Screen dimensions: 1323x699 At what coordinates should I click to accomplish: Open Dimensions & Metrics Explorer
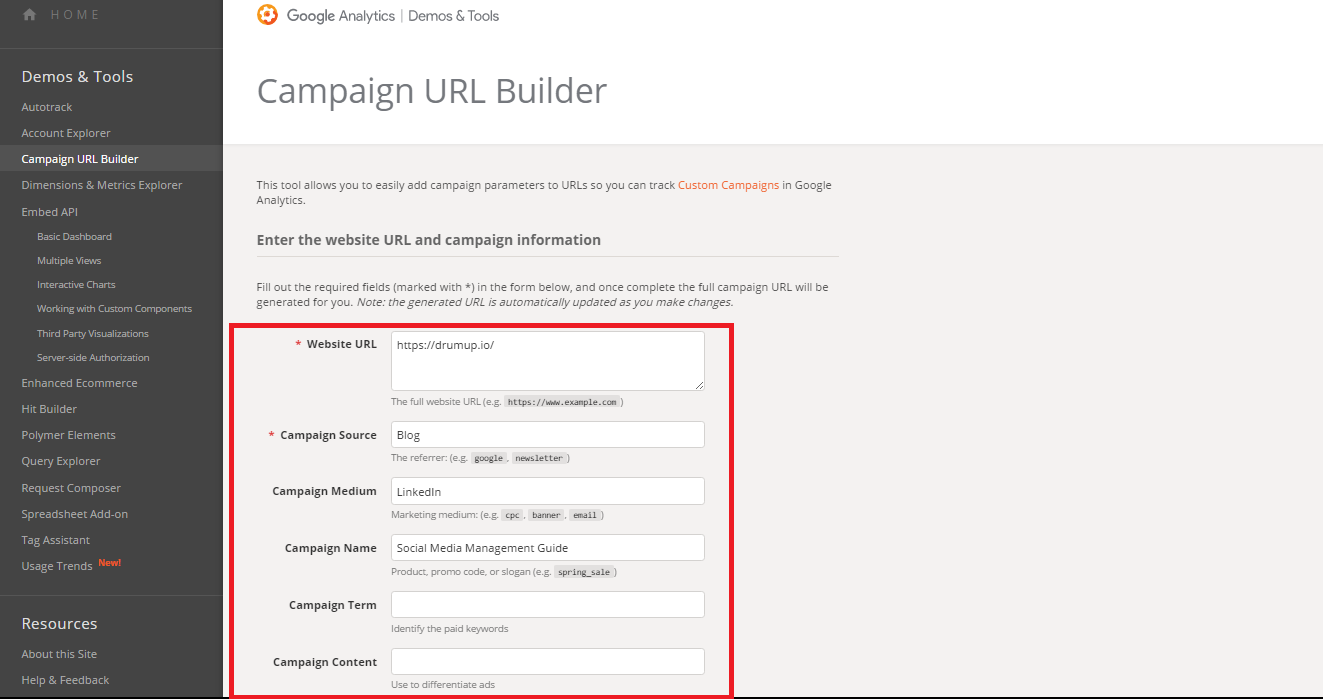[x=102, y=185]
